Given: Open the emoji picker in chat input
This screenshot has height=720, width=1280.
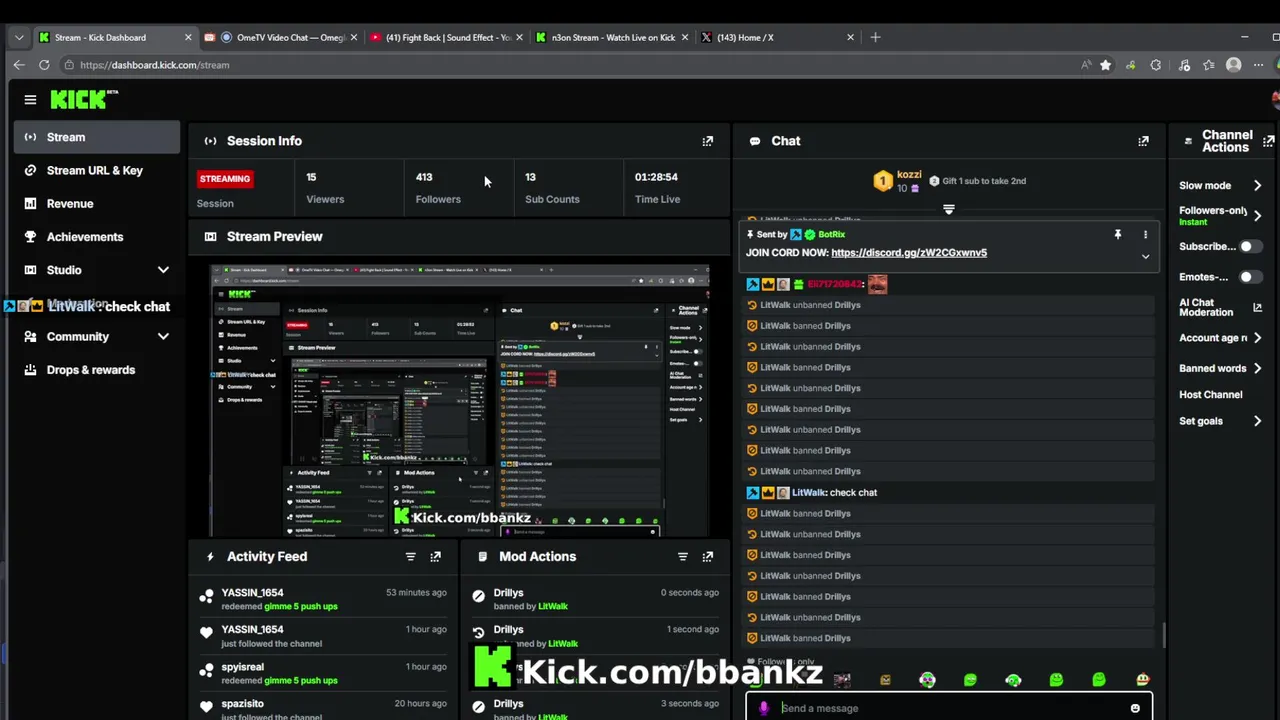Looking at the screenshot, I should coord(1135,708).
